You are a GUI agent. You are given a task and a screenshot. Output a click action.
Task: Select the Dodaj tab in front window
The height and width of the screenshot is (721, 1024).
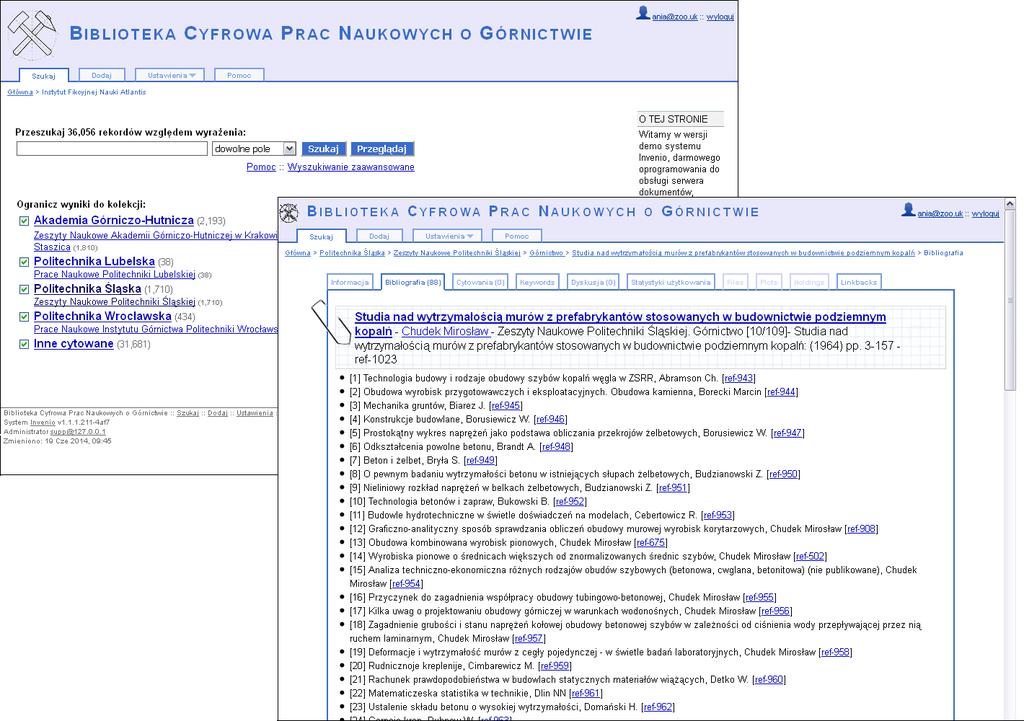tap(379, 236)
